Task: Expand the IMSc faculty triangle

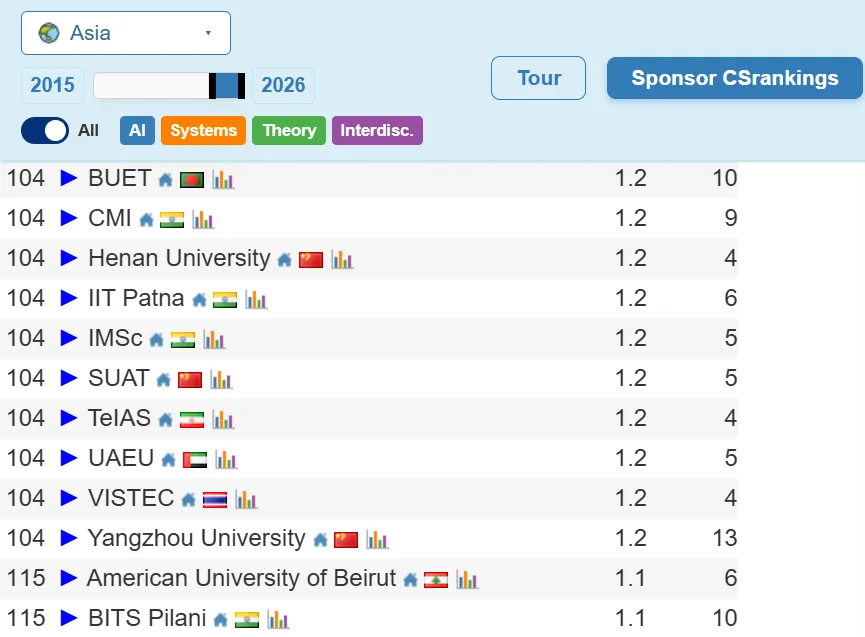Action: [69, 338]
